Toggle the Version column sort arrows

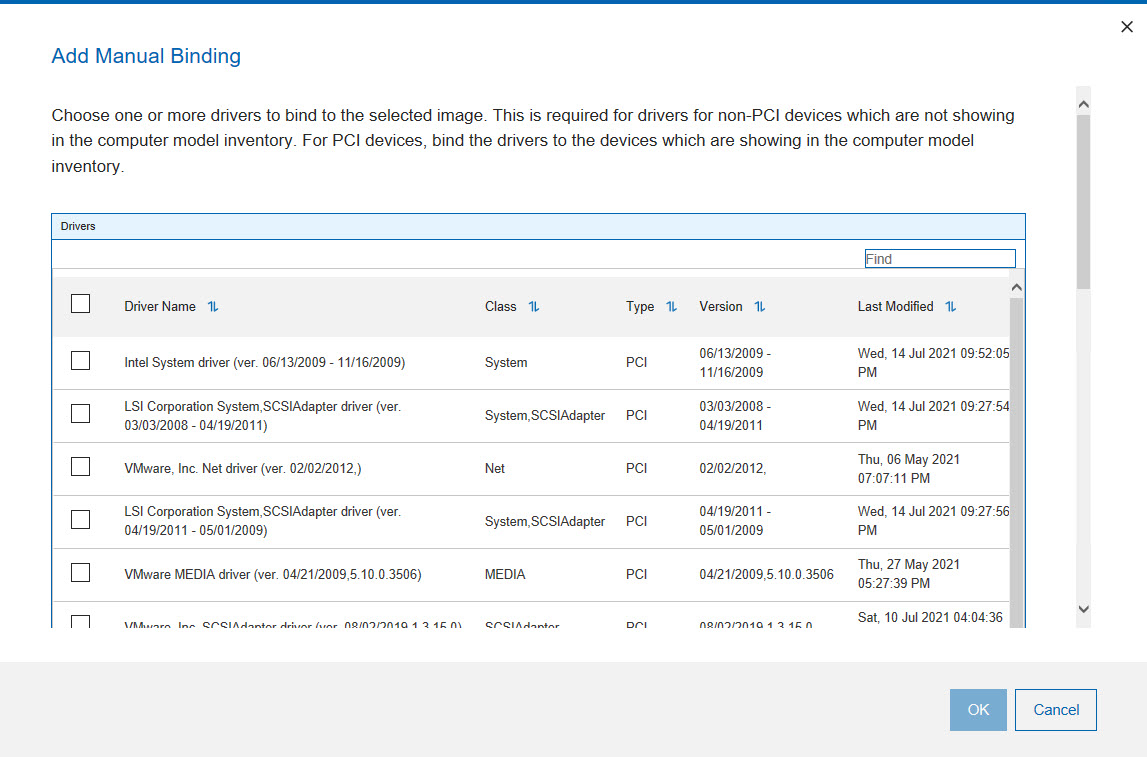[x=760, y=307]
